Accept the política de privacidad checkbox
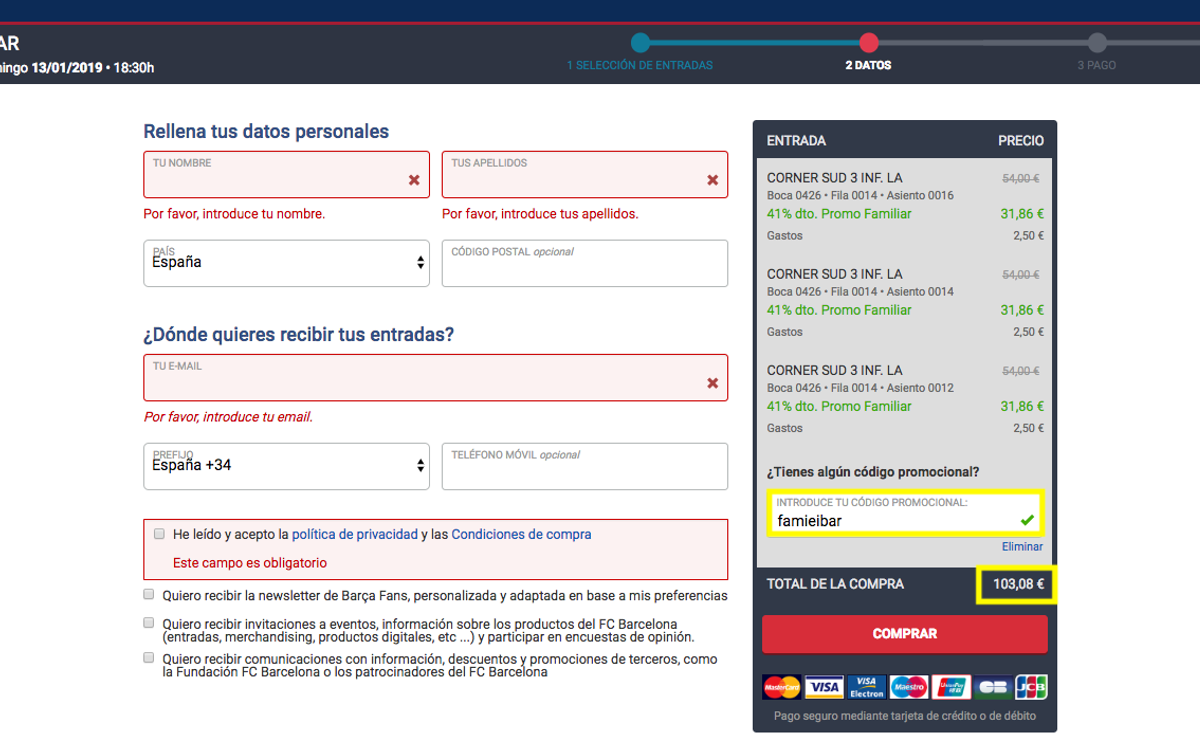Image resolution: width=1200 pixels, height=750 pixels. 159,534
